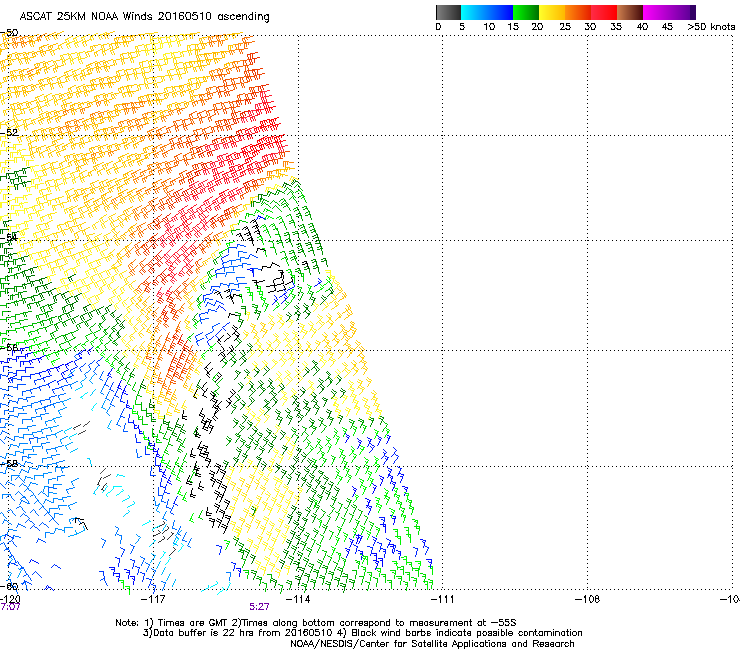Click the longitude label '-114'
Viewport: 740px width, 650px height.
coord(298,599)
